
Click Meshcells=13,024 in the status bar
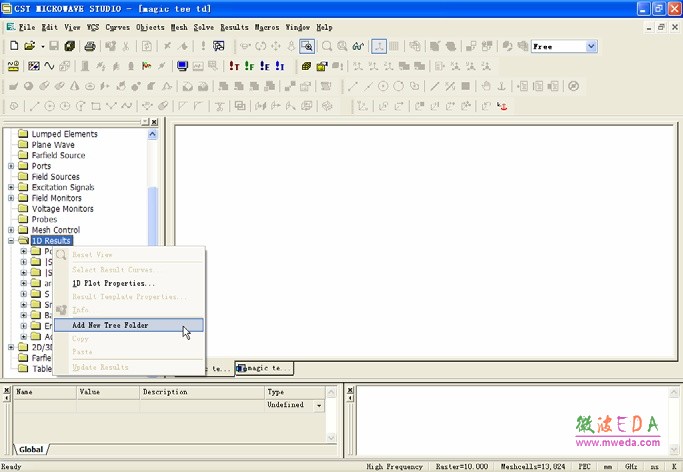click(533, 466)
